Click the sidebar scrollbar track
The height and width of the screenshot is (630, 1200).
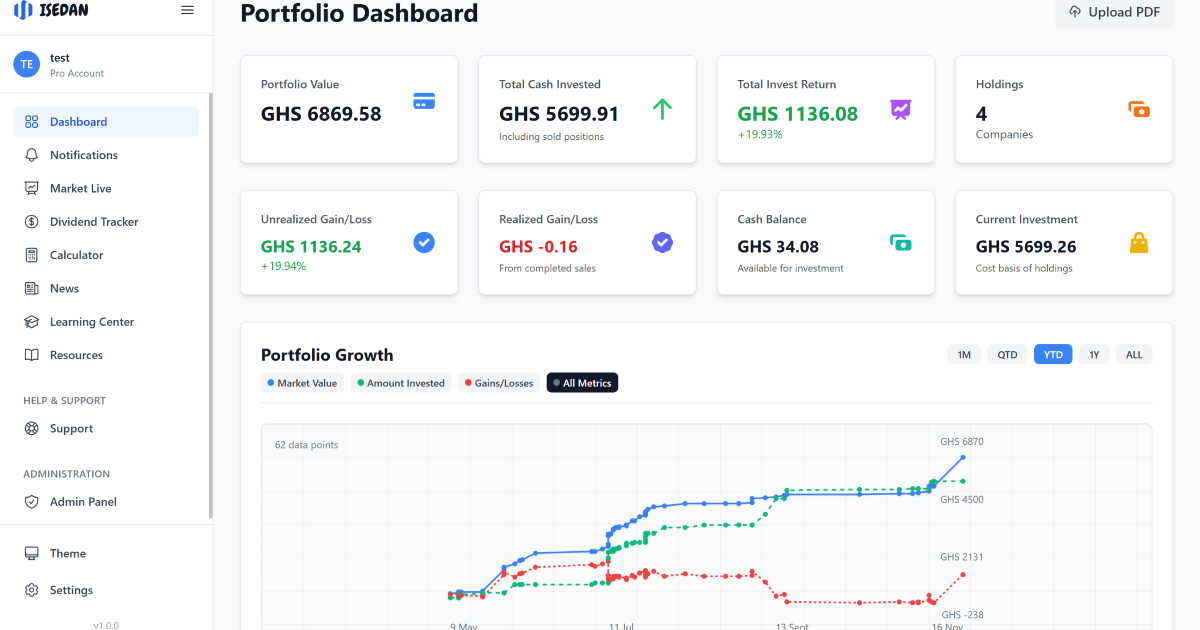[209, 300]
